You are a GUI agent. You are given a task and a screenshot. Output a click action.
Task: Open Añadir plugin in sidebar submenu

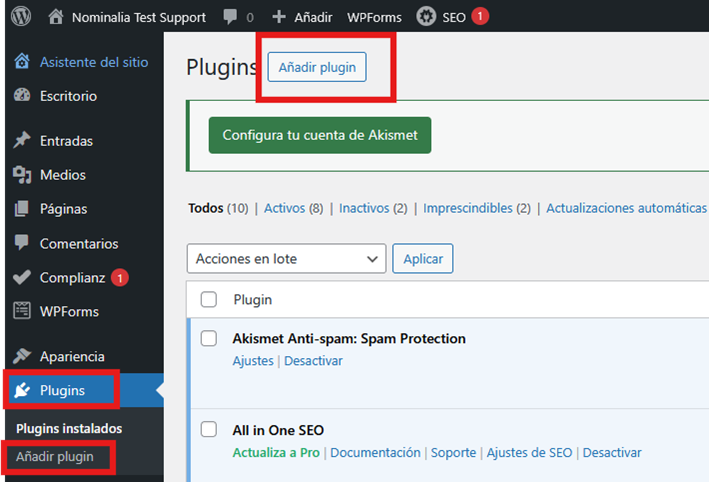coord(55,457)
